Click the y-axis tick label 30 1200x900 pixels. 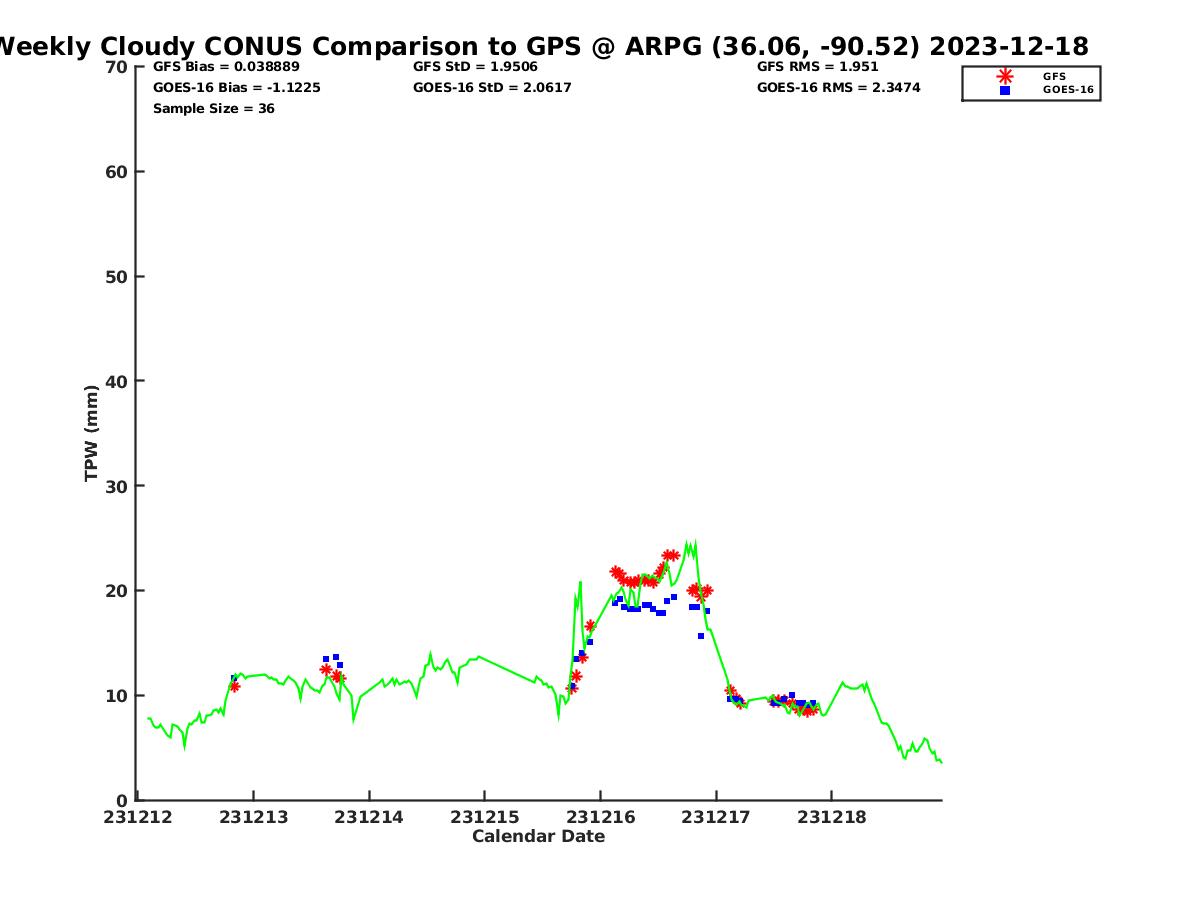pos(117,486)
